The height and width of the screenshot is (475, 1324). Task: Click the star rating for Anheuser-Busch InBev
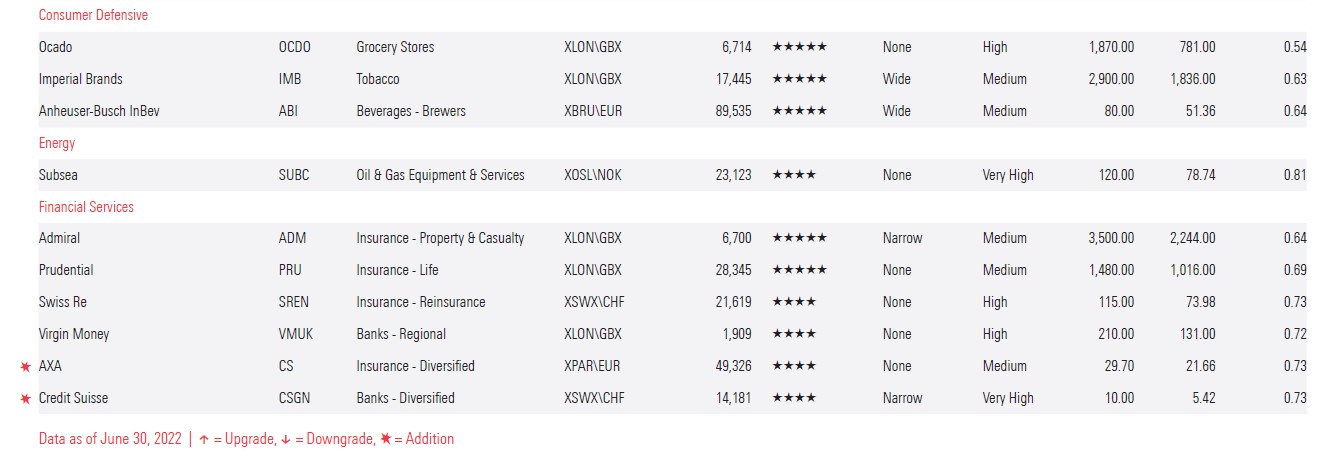tap(799, 111)
